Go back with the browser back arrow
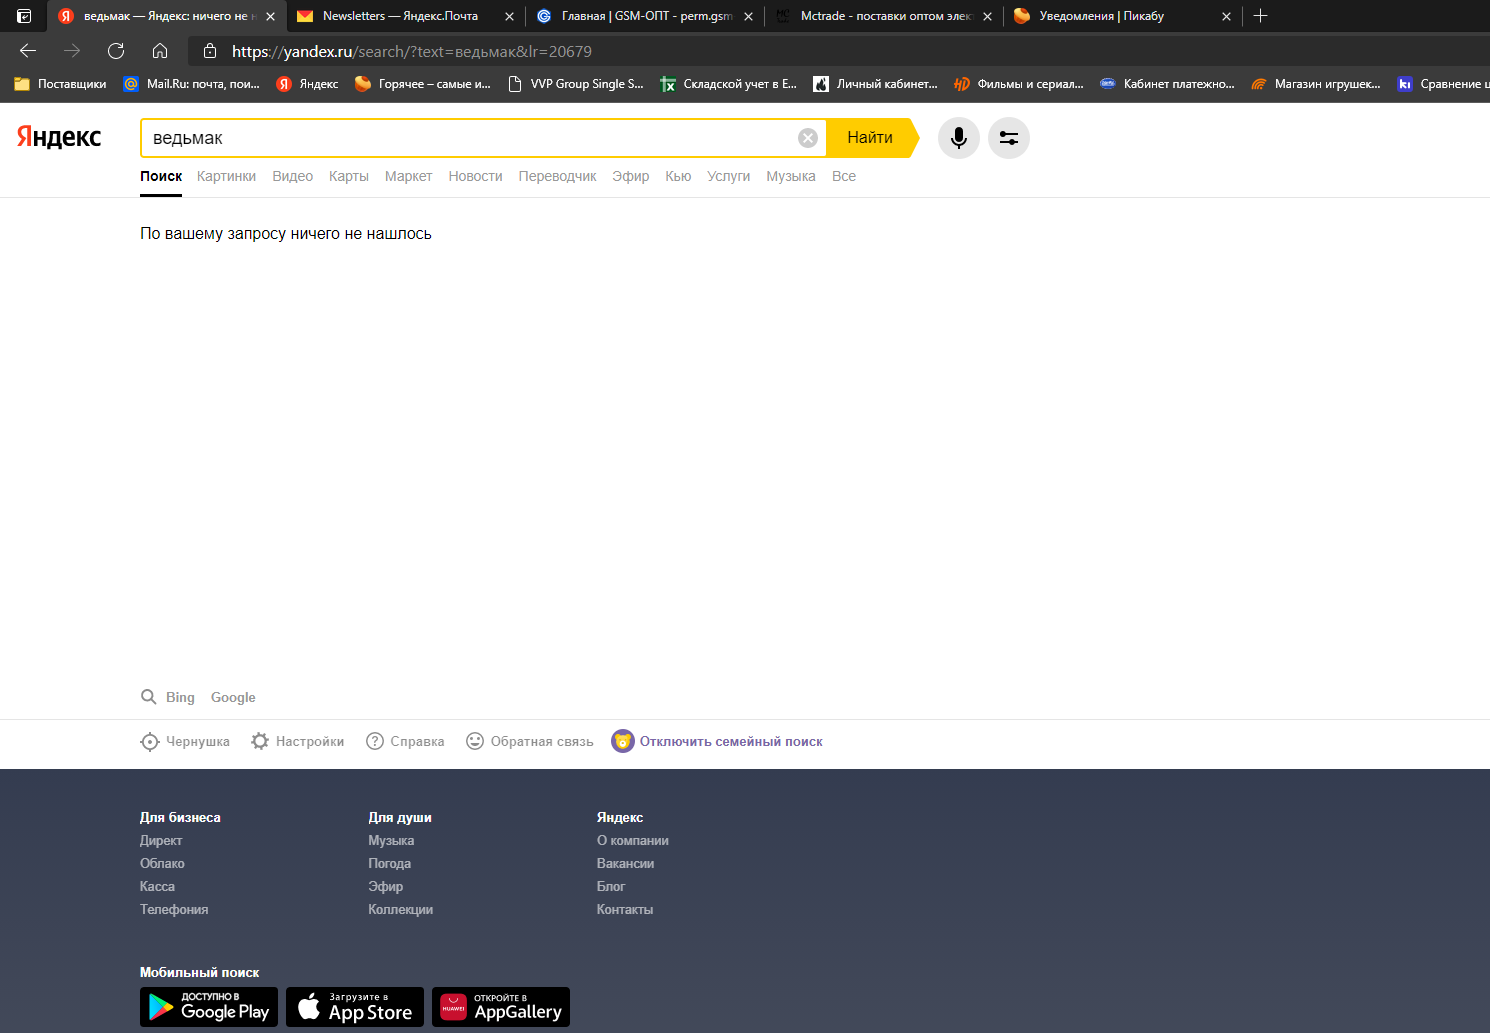Image resolution: width=1490 pixels, height=1033 pixels. point(28,51)
